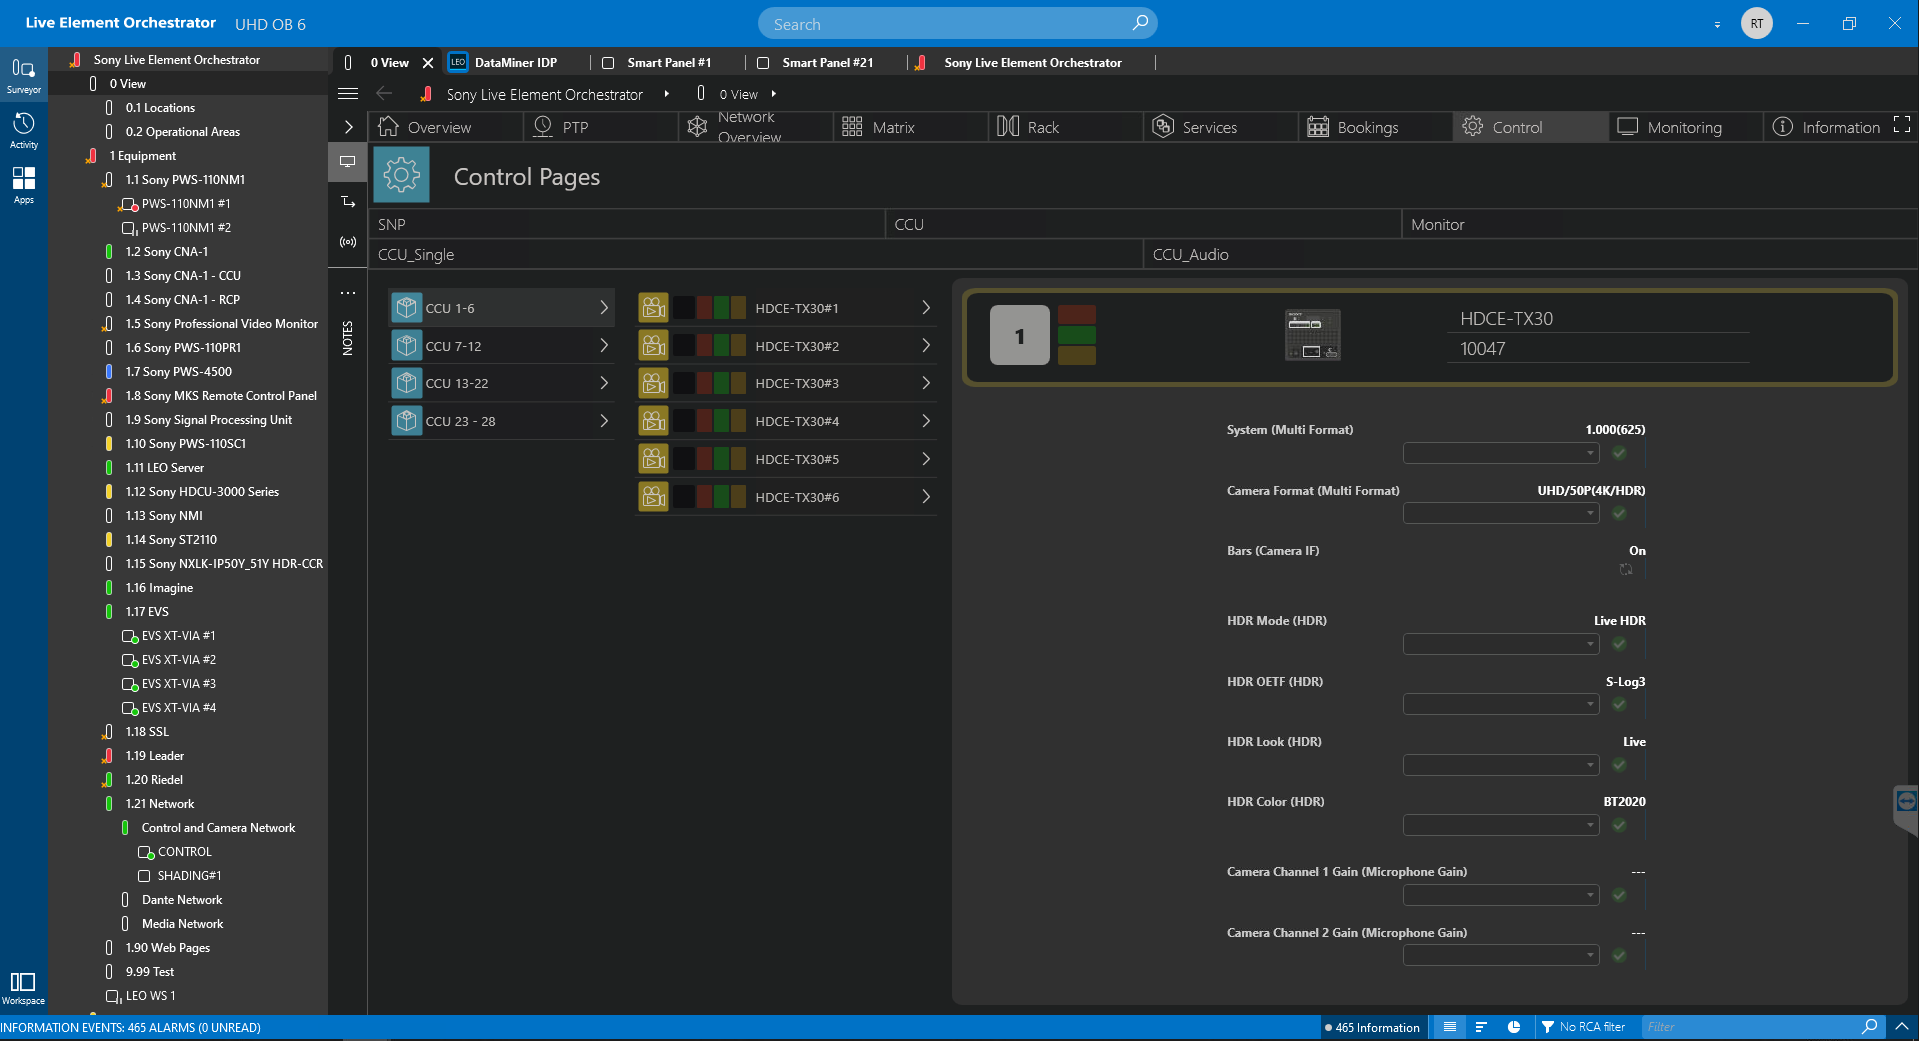1919x1041 pixels.
Task: Open header options arrow beside RT avatar
Action: (1717, 24)
